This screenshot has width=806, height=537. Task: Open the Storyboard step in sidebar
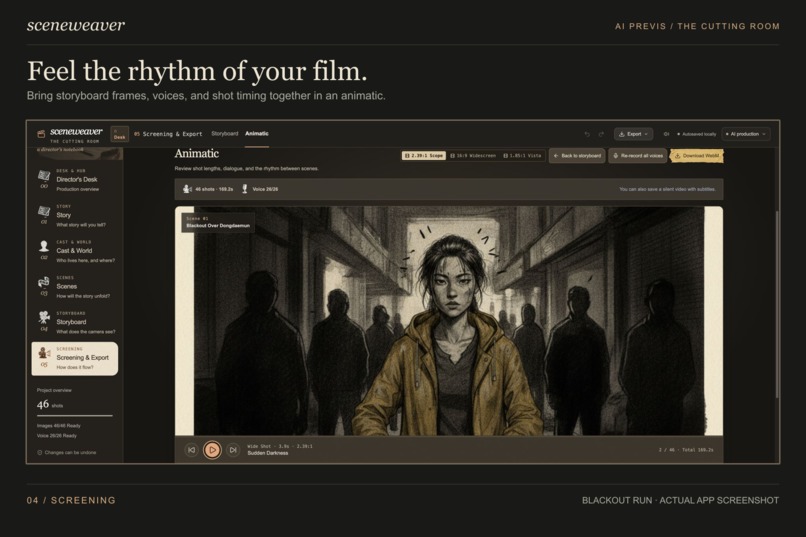[x=75, y=322]
